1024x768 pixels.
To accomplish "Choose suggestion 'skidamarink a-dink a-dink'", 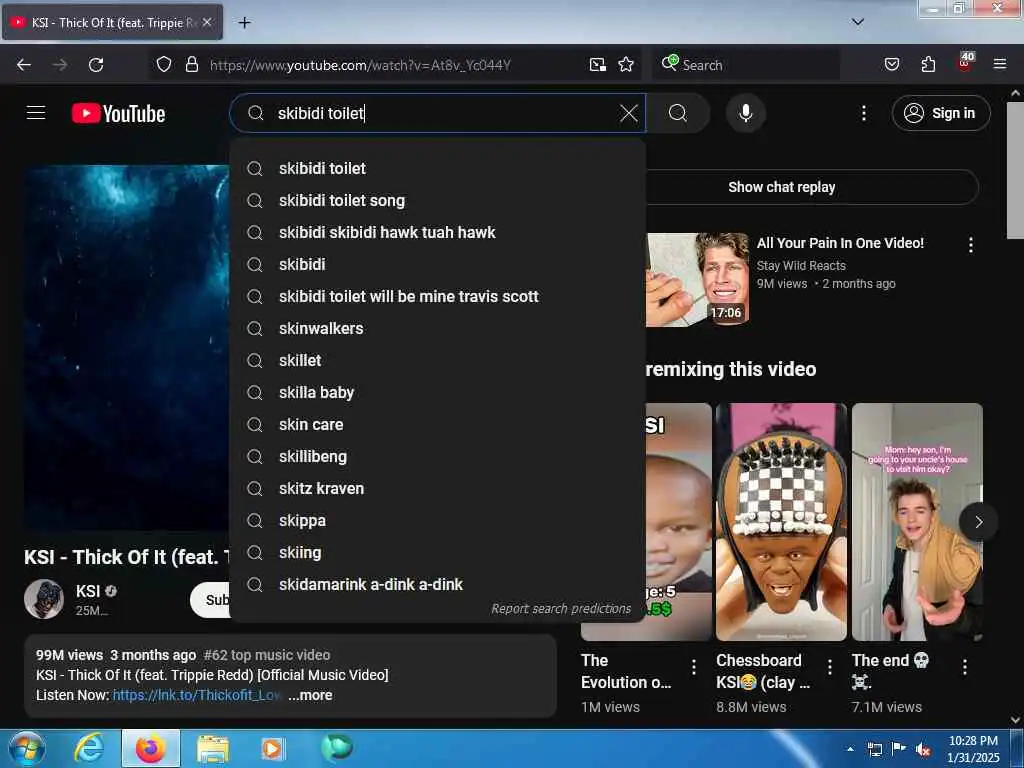I will tap(438, 584).
